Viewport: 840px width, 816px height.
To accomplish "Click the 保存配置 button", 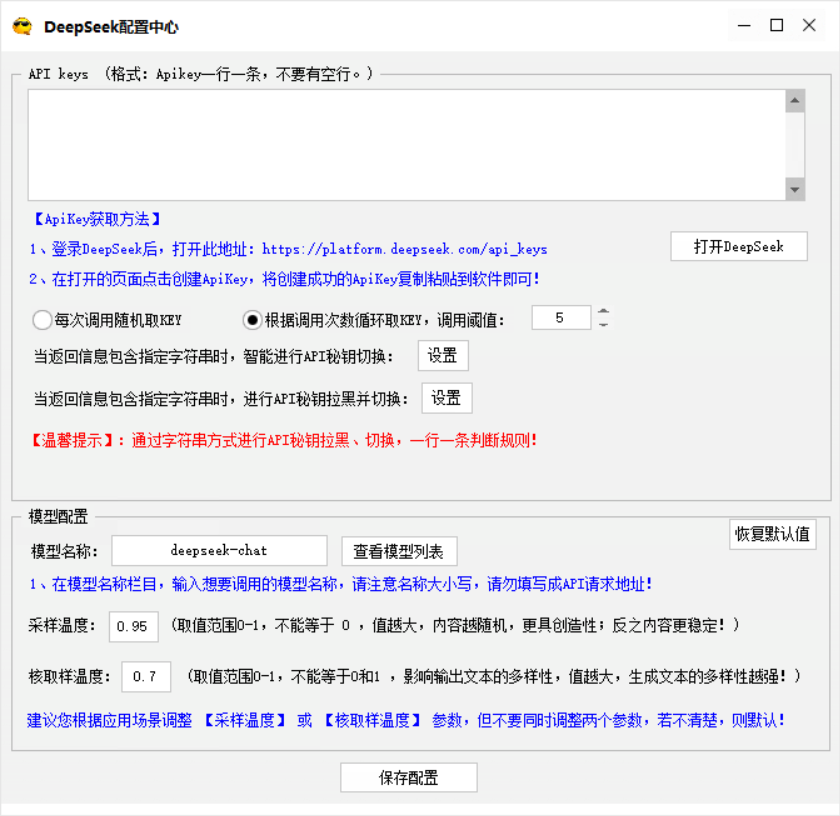I will 409,777.
